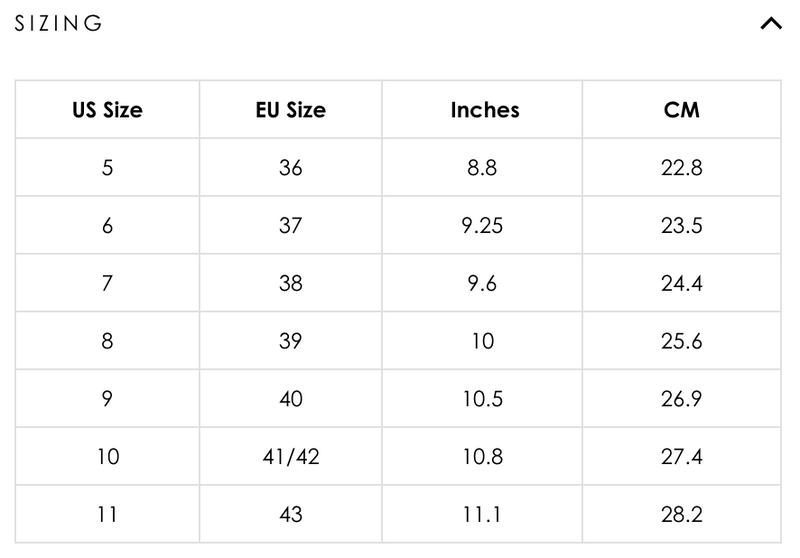The height and width of the screenshot is (558, 800).
Task: Click the EU size 43 cell
Action: tap(291, 516)
